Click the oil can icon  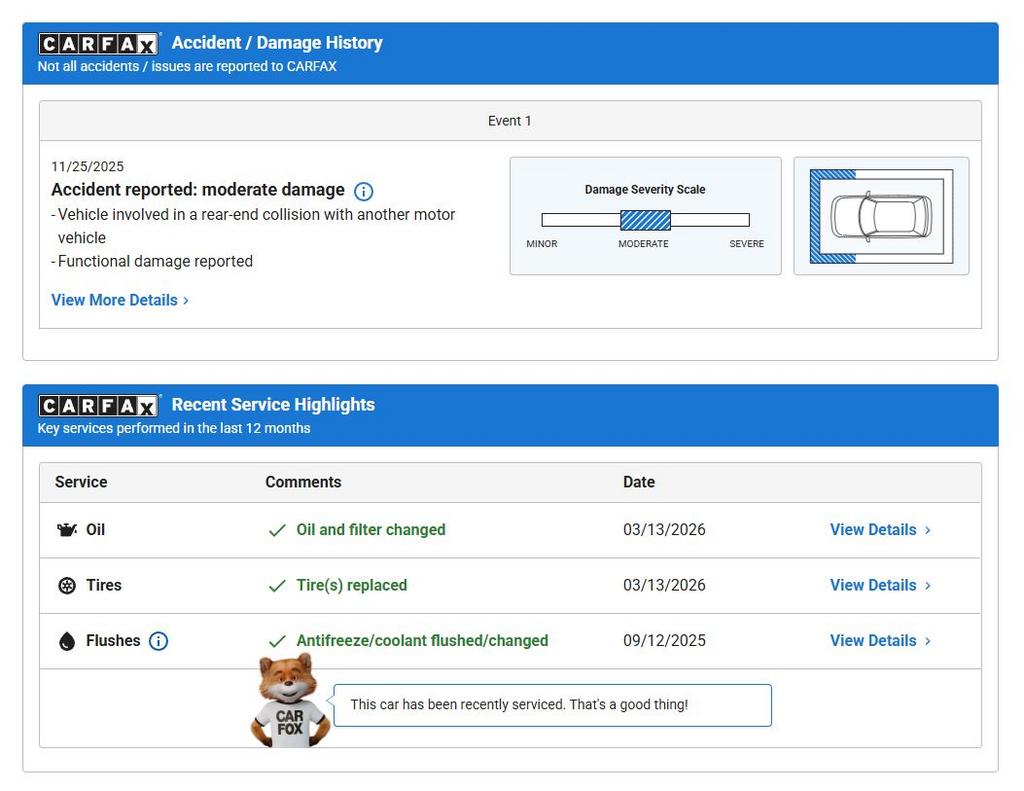tap(67, 530)
